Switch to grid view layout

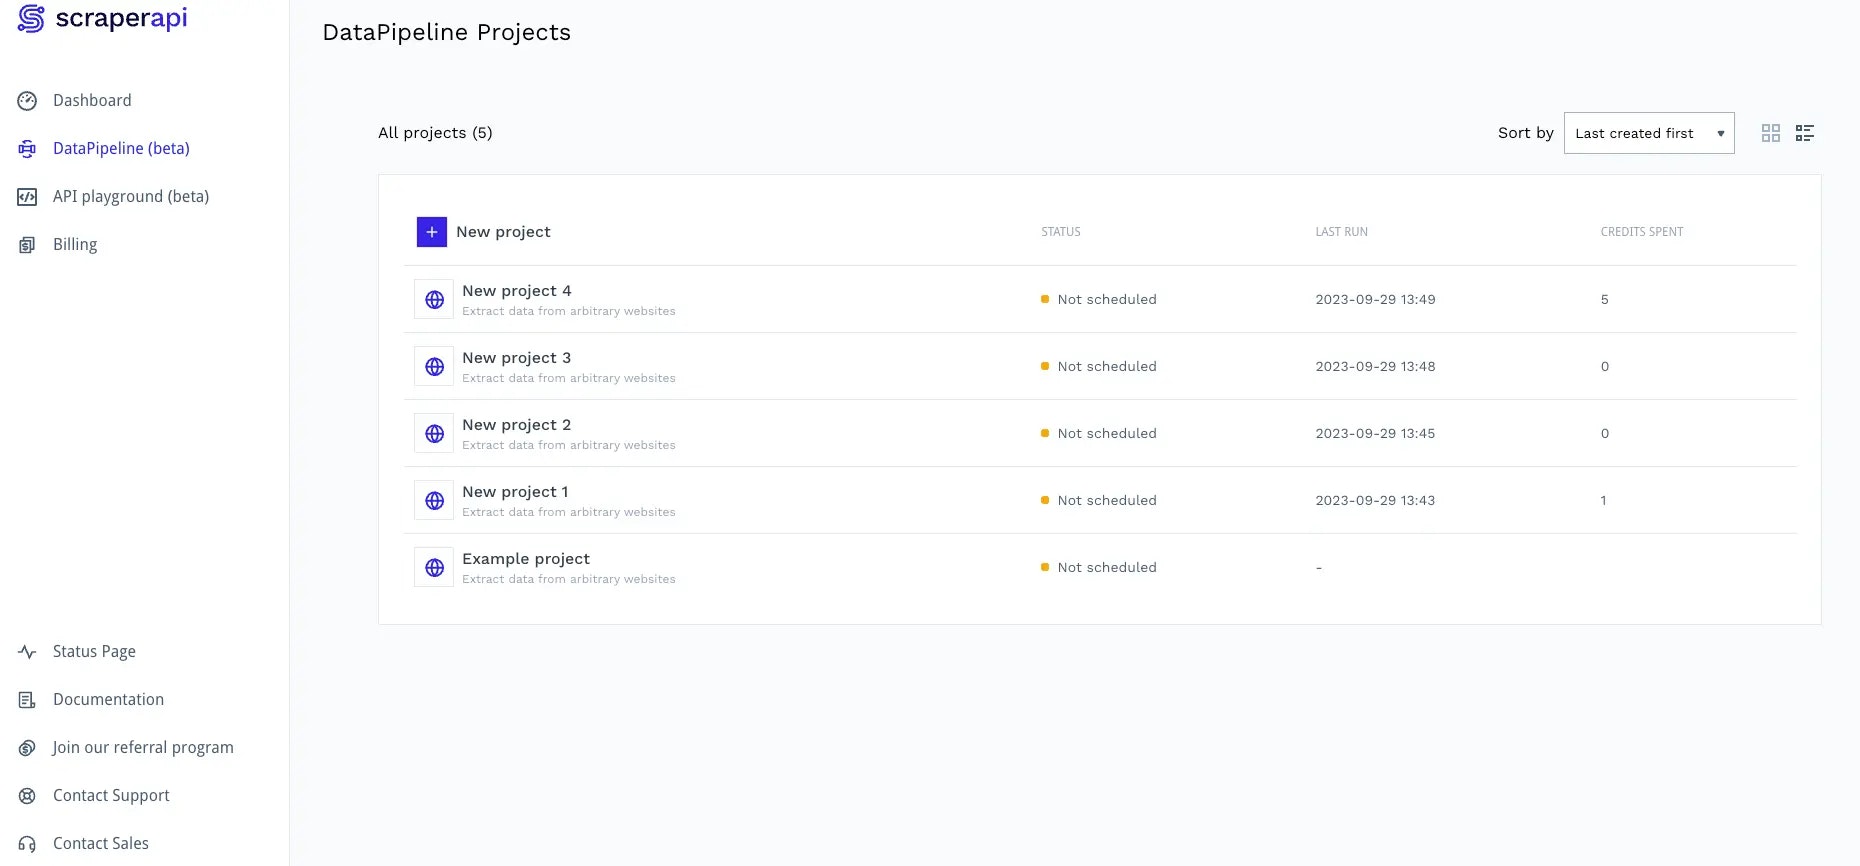[1771, 133]
